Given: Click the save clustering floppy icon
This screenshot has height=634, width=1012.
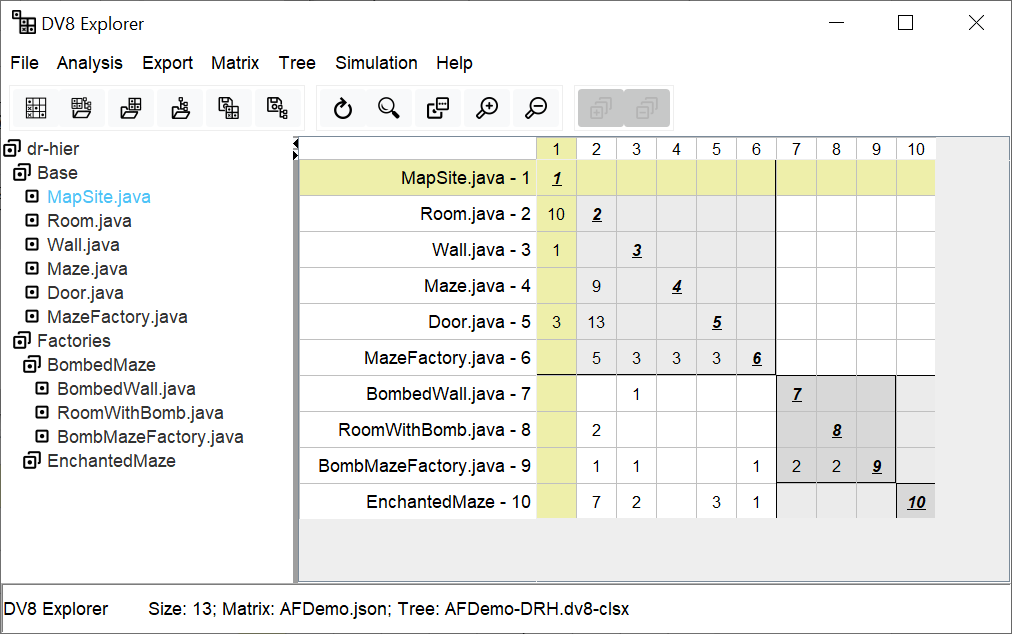Looking at the screenshot, I should coord(278,108).
